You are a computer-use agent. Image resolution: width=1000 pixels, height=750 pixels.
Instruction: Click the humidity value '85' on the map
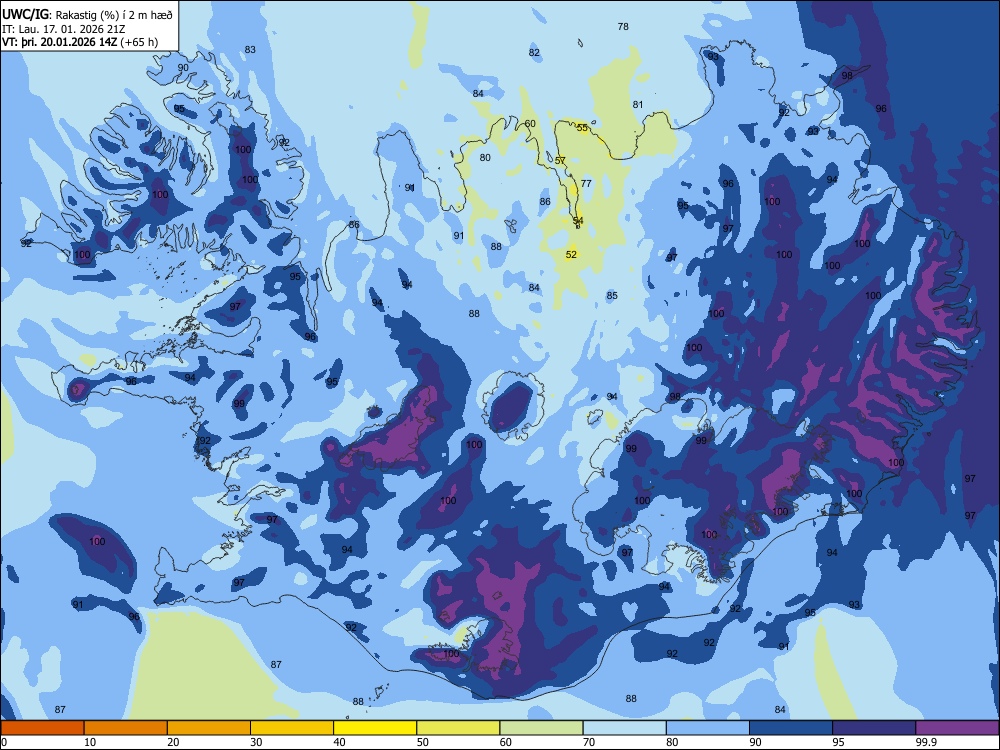612,295
